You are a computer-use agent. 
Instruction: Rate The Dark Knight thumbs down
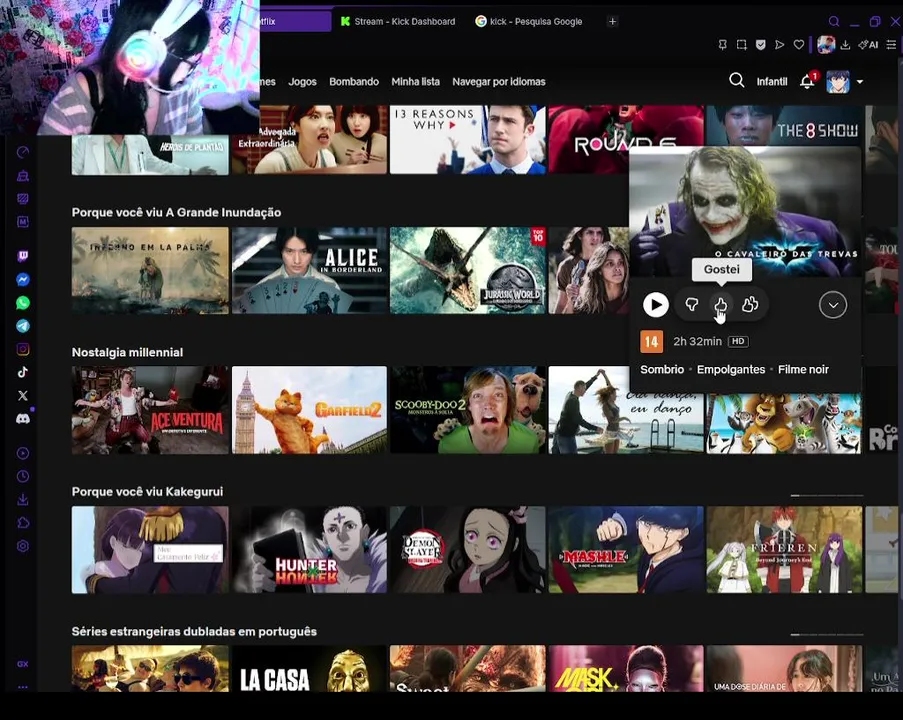(x=692, y=305)
